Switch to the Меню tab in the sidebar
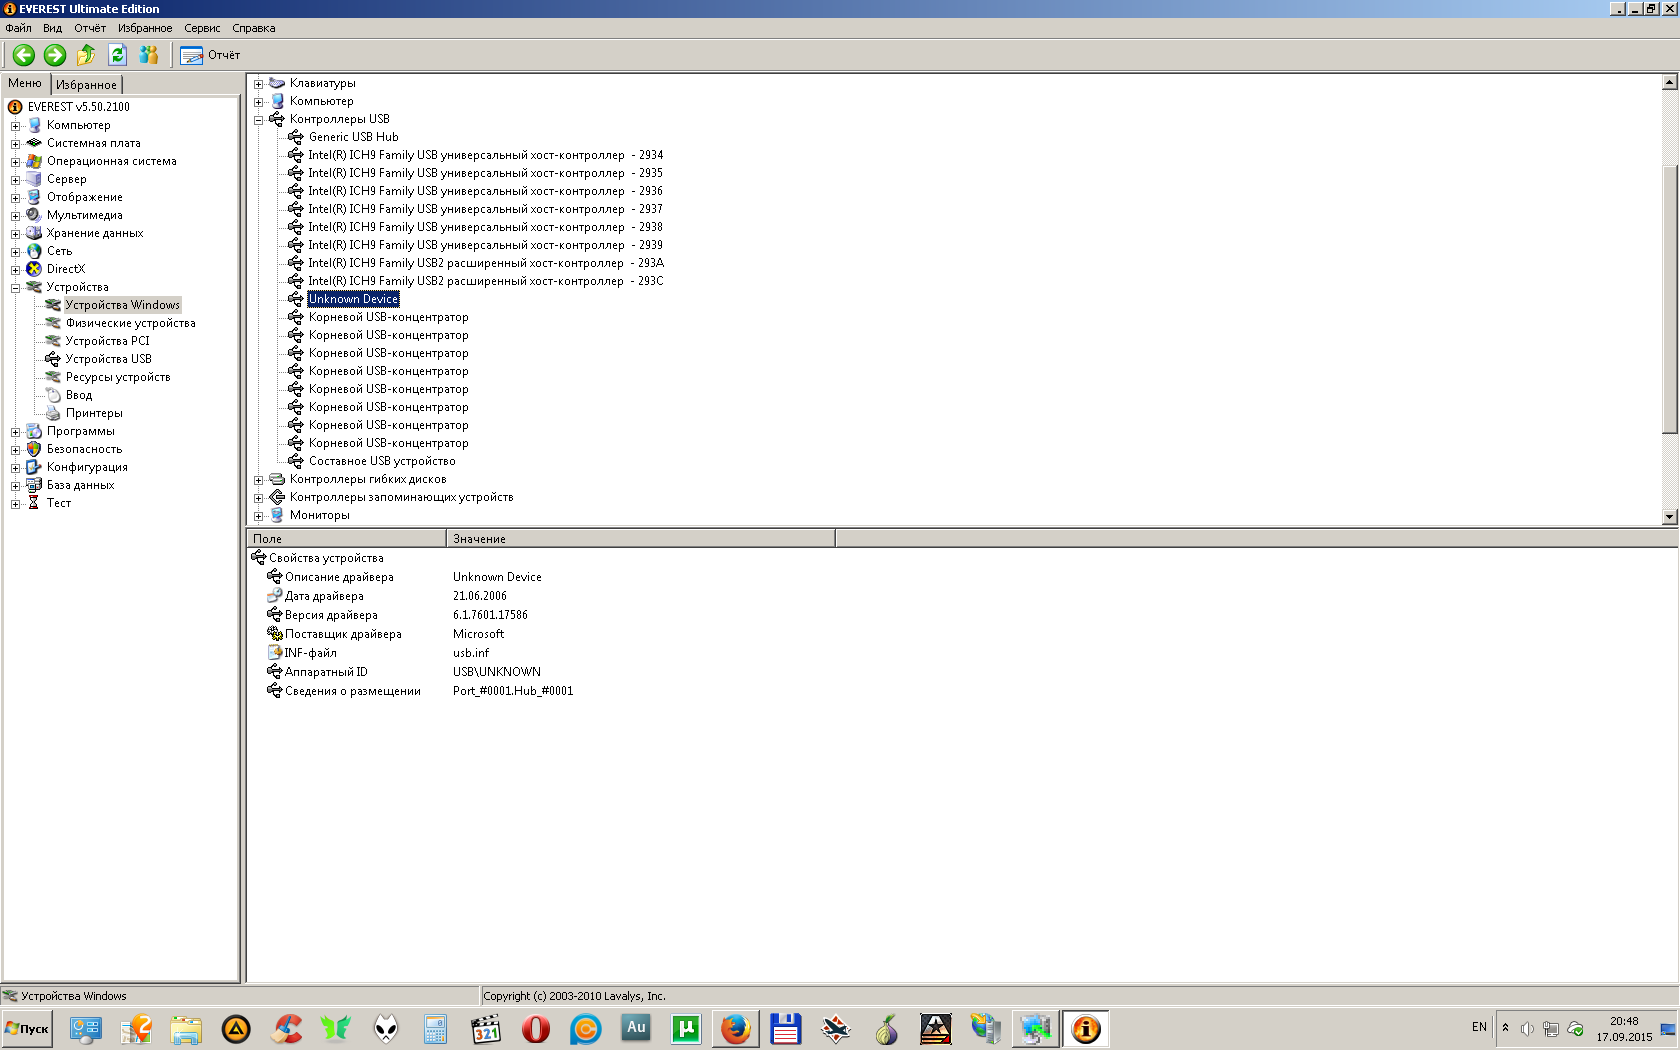The height and width of the screenshot is (1050, 1680). (x=25, y=83)
